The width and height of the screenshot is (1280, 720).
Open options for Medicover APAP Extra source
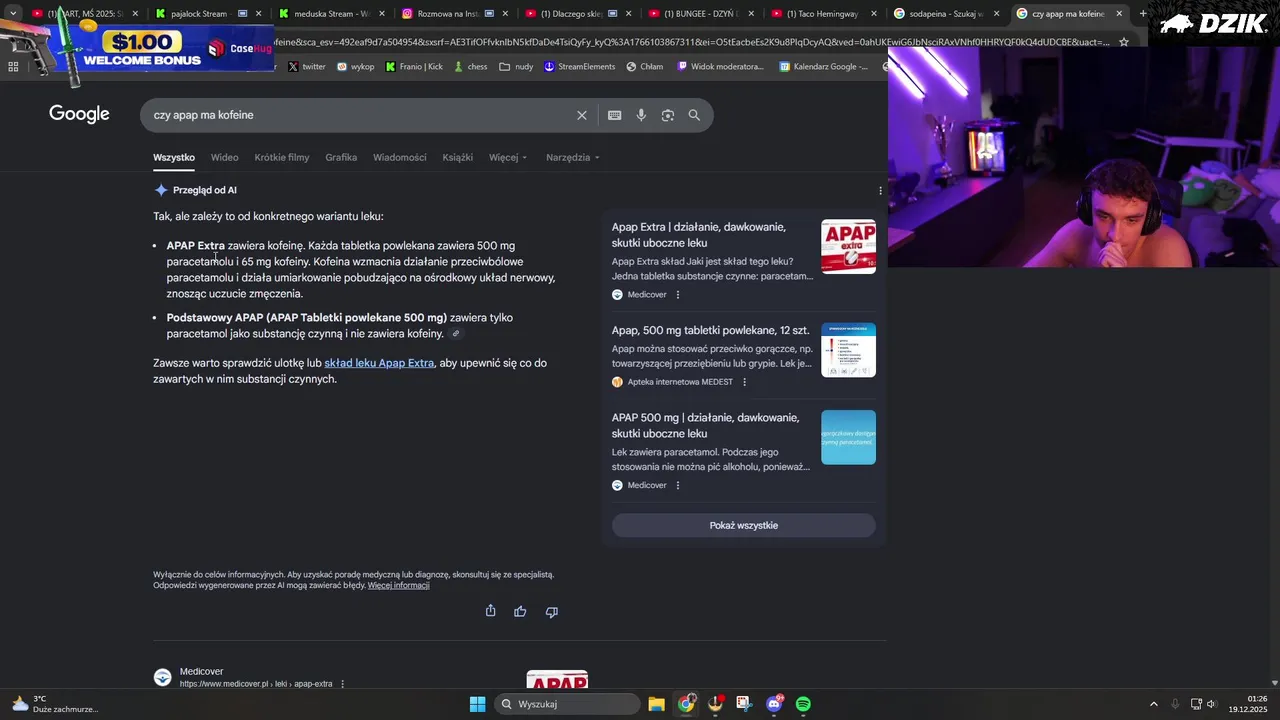point(678,294)
